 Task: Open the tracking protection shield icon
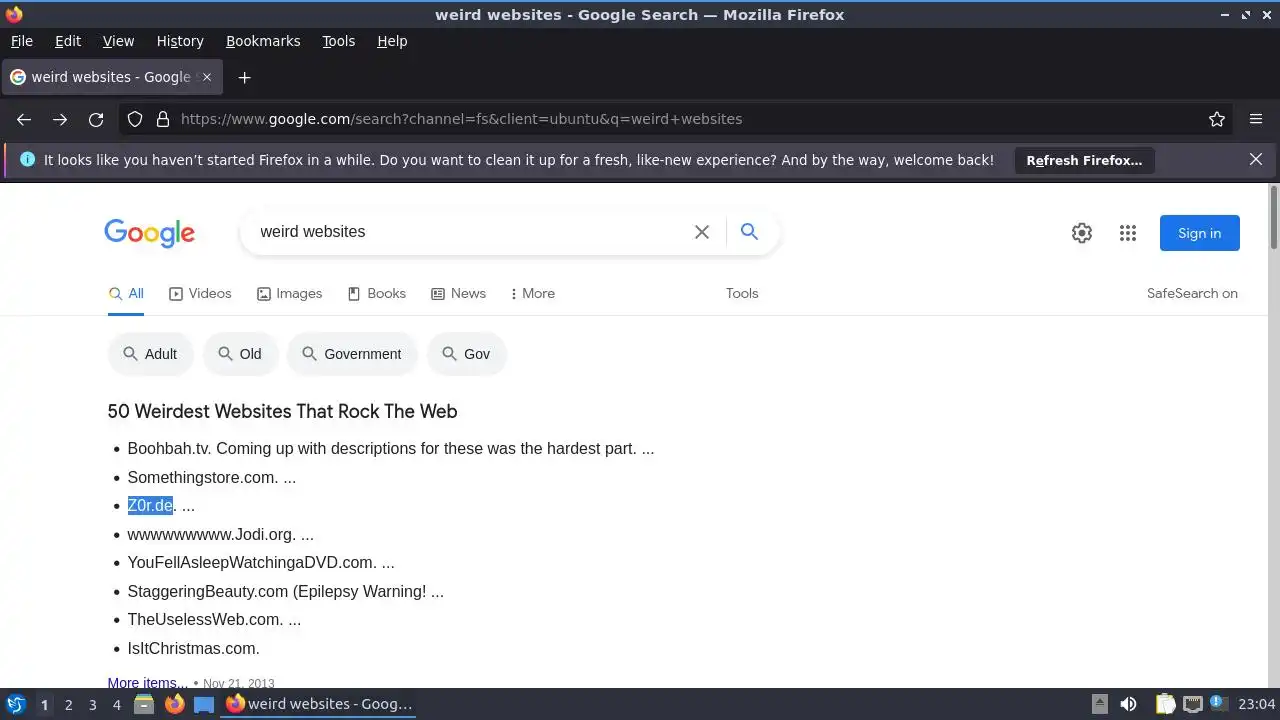tap(135, 119)
